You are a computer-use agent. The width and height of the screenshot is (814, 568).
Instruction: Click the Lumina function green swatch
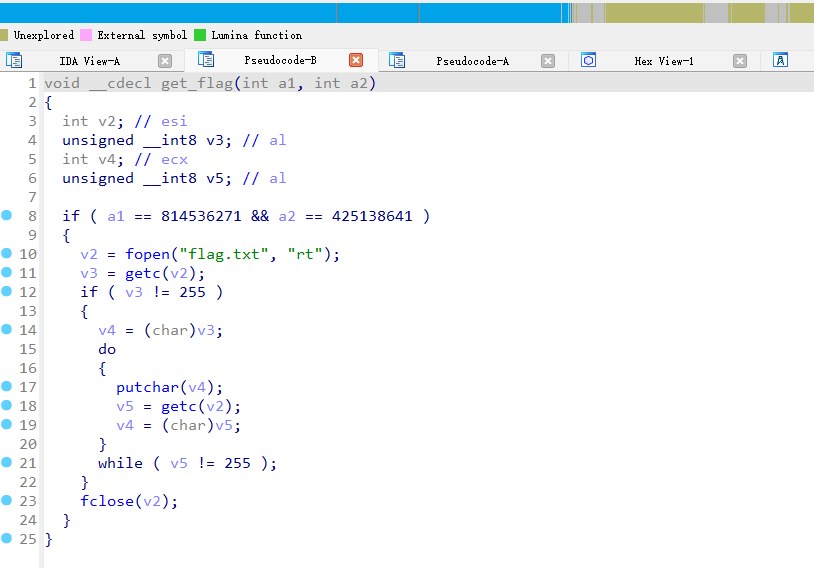(200, 35)
